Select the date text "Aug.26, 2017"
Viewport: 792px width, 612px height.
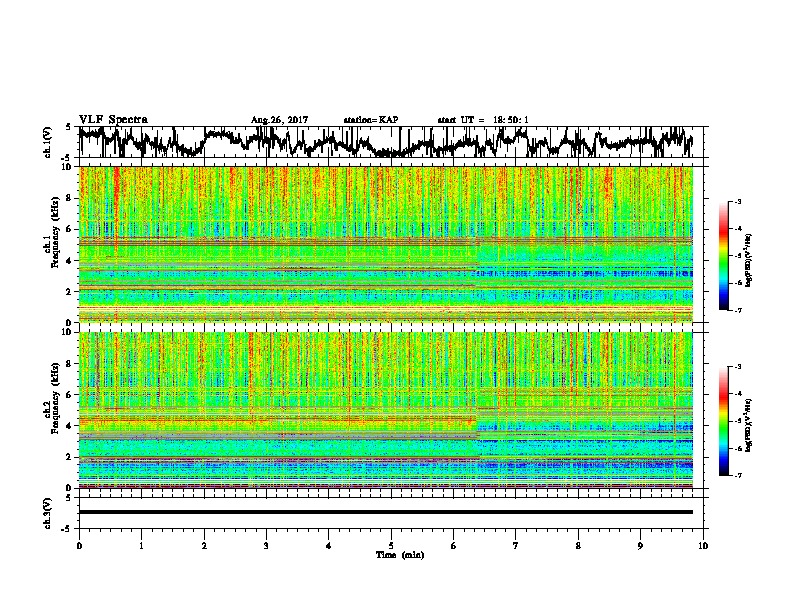(279, 120)
